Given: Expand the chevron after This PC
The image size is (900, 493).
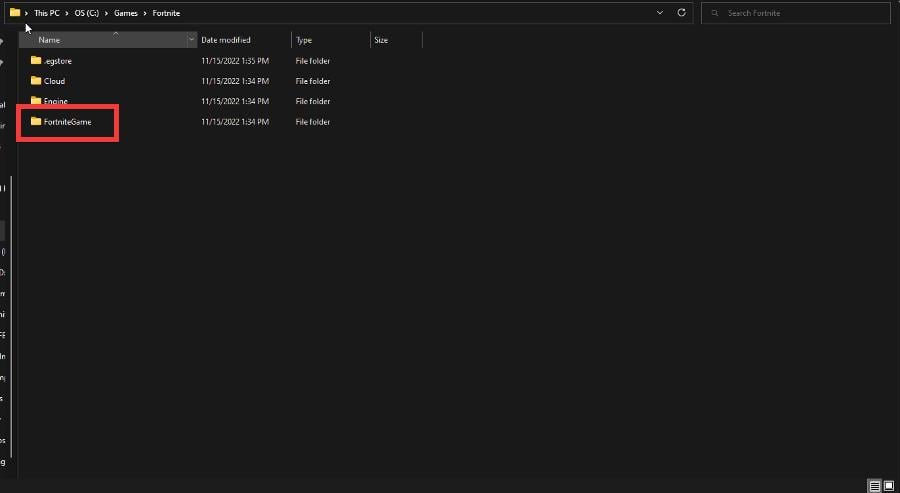Looking at the screenshot, I should tap(67, 13).
